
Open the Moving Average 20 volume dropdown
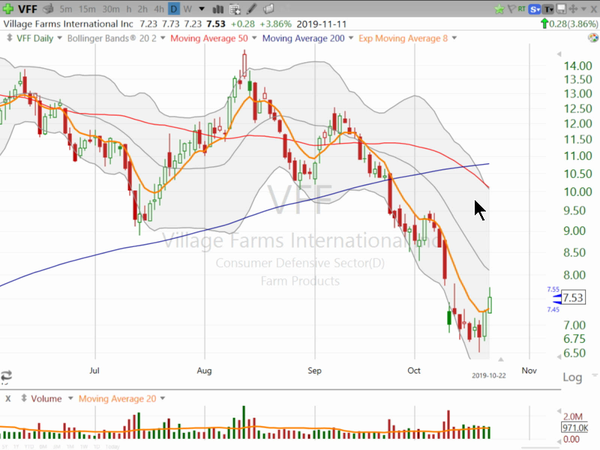point(163,399)
